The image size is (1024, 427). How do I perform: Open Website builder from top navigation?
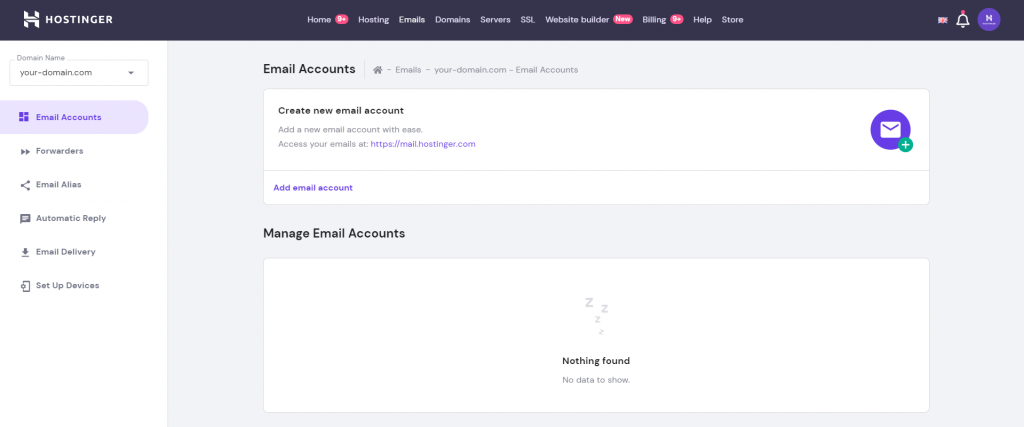point(577,19)
